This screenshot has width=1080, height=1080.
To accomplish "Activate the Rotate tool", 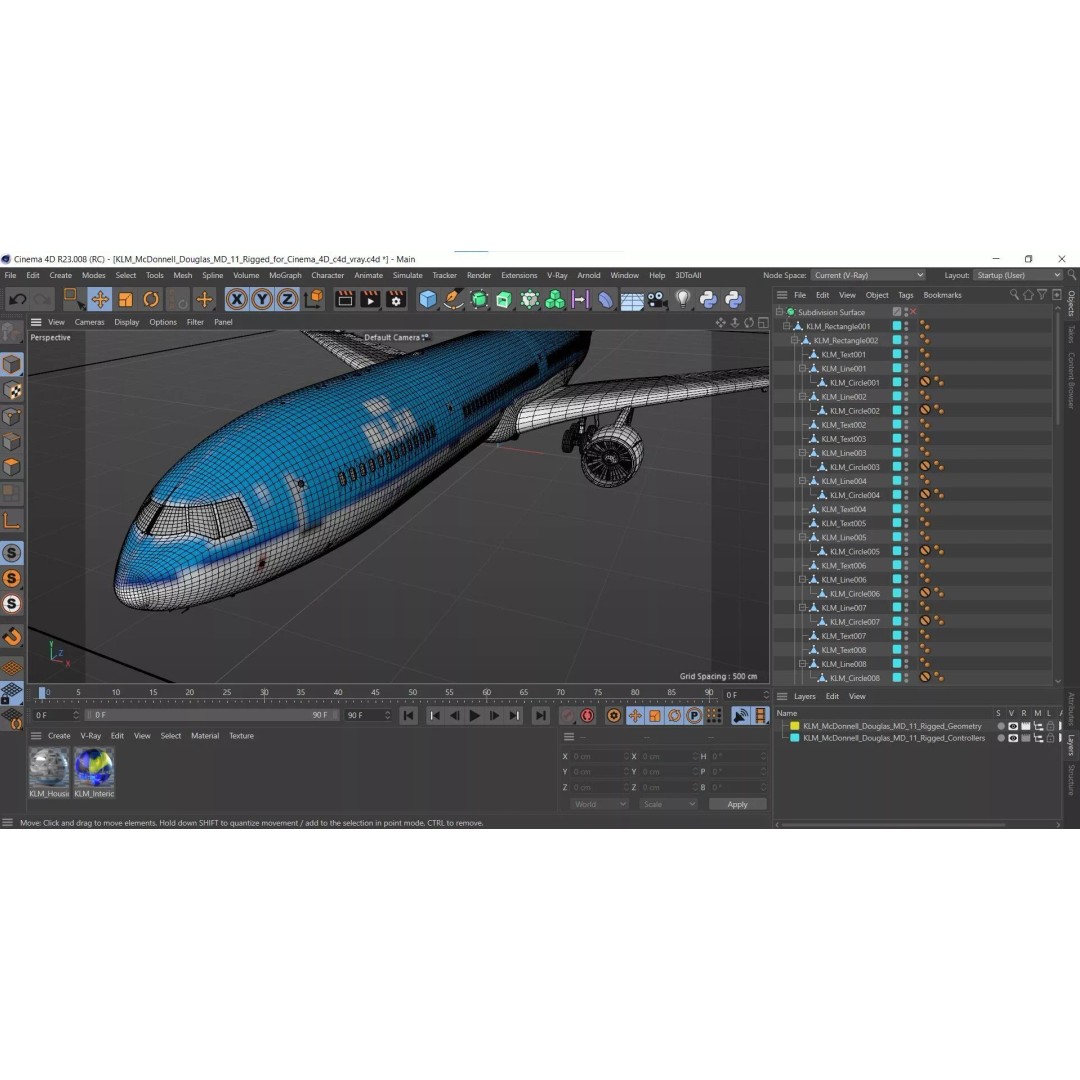I will click(151, 299).
